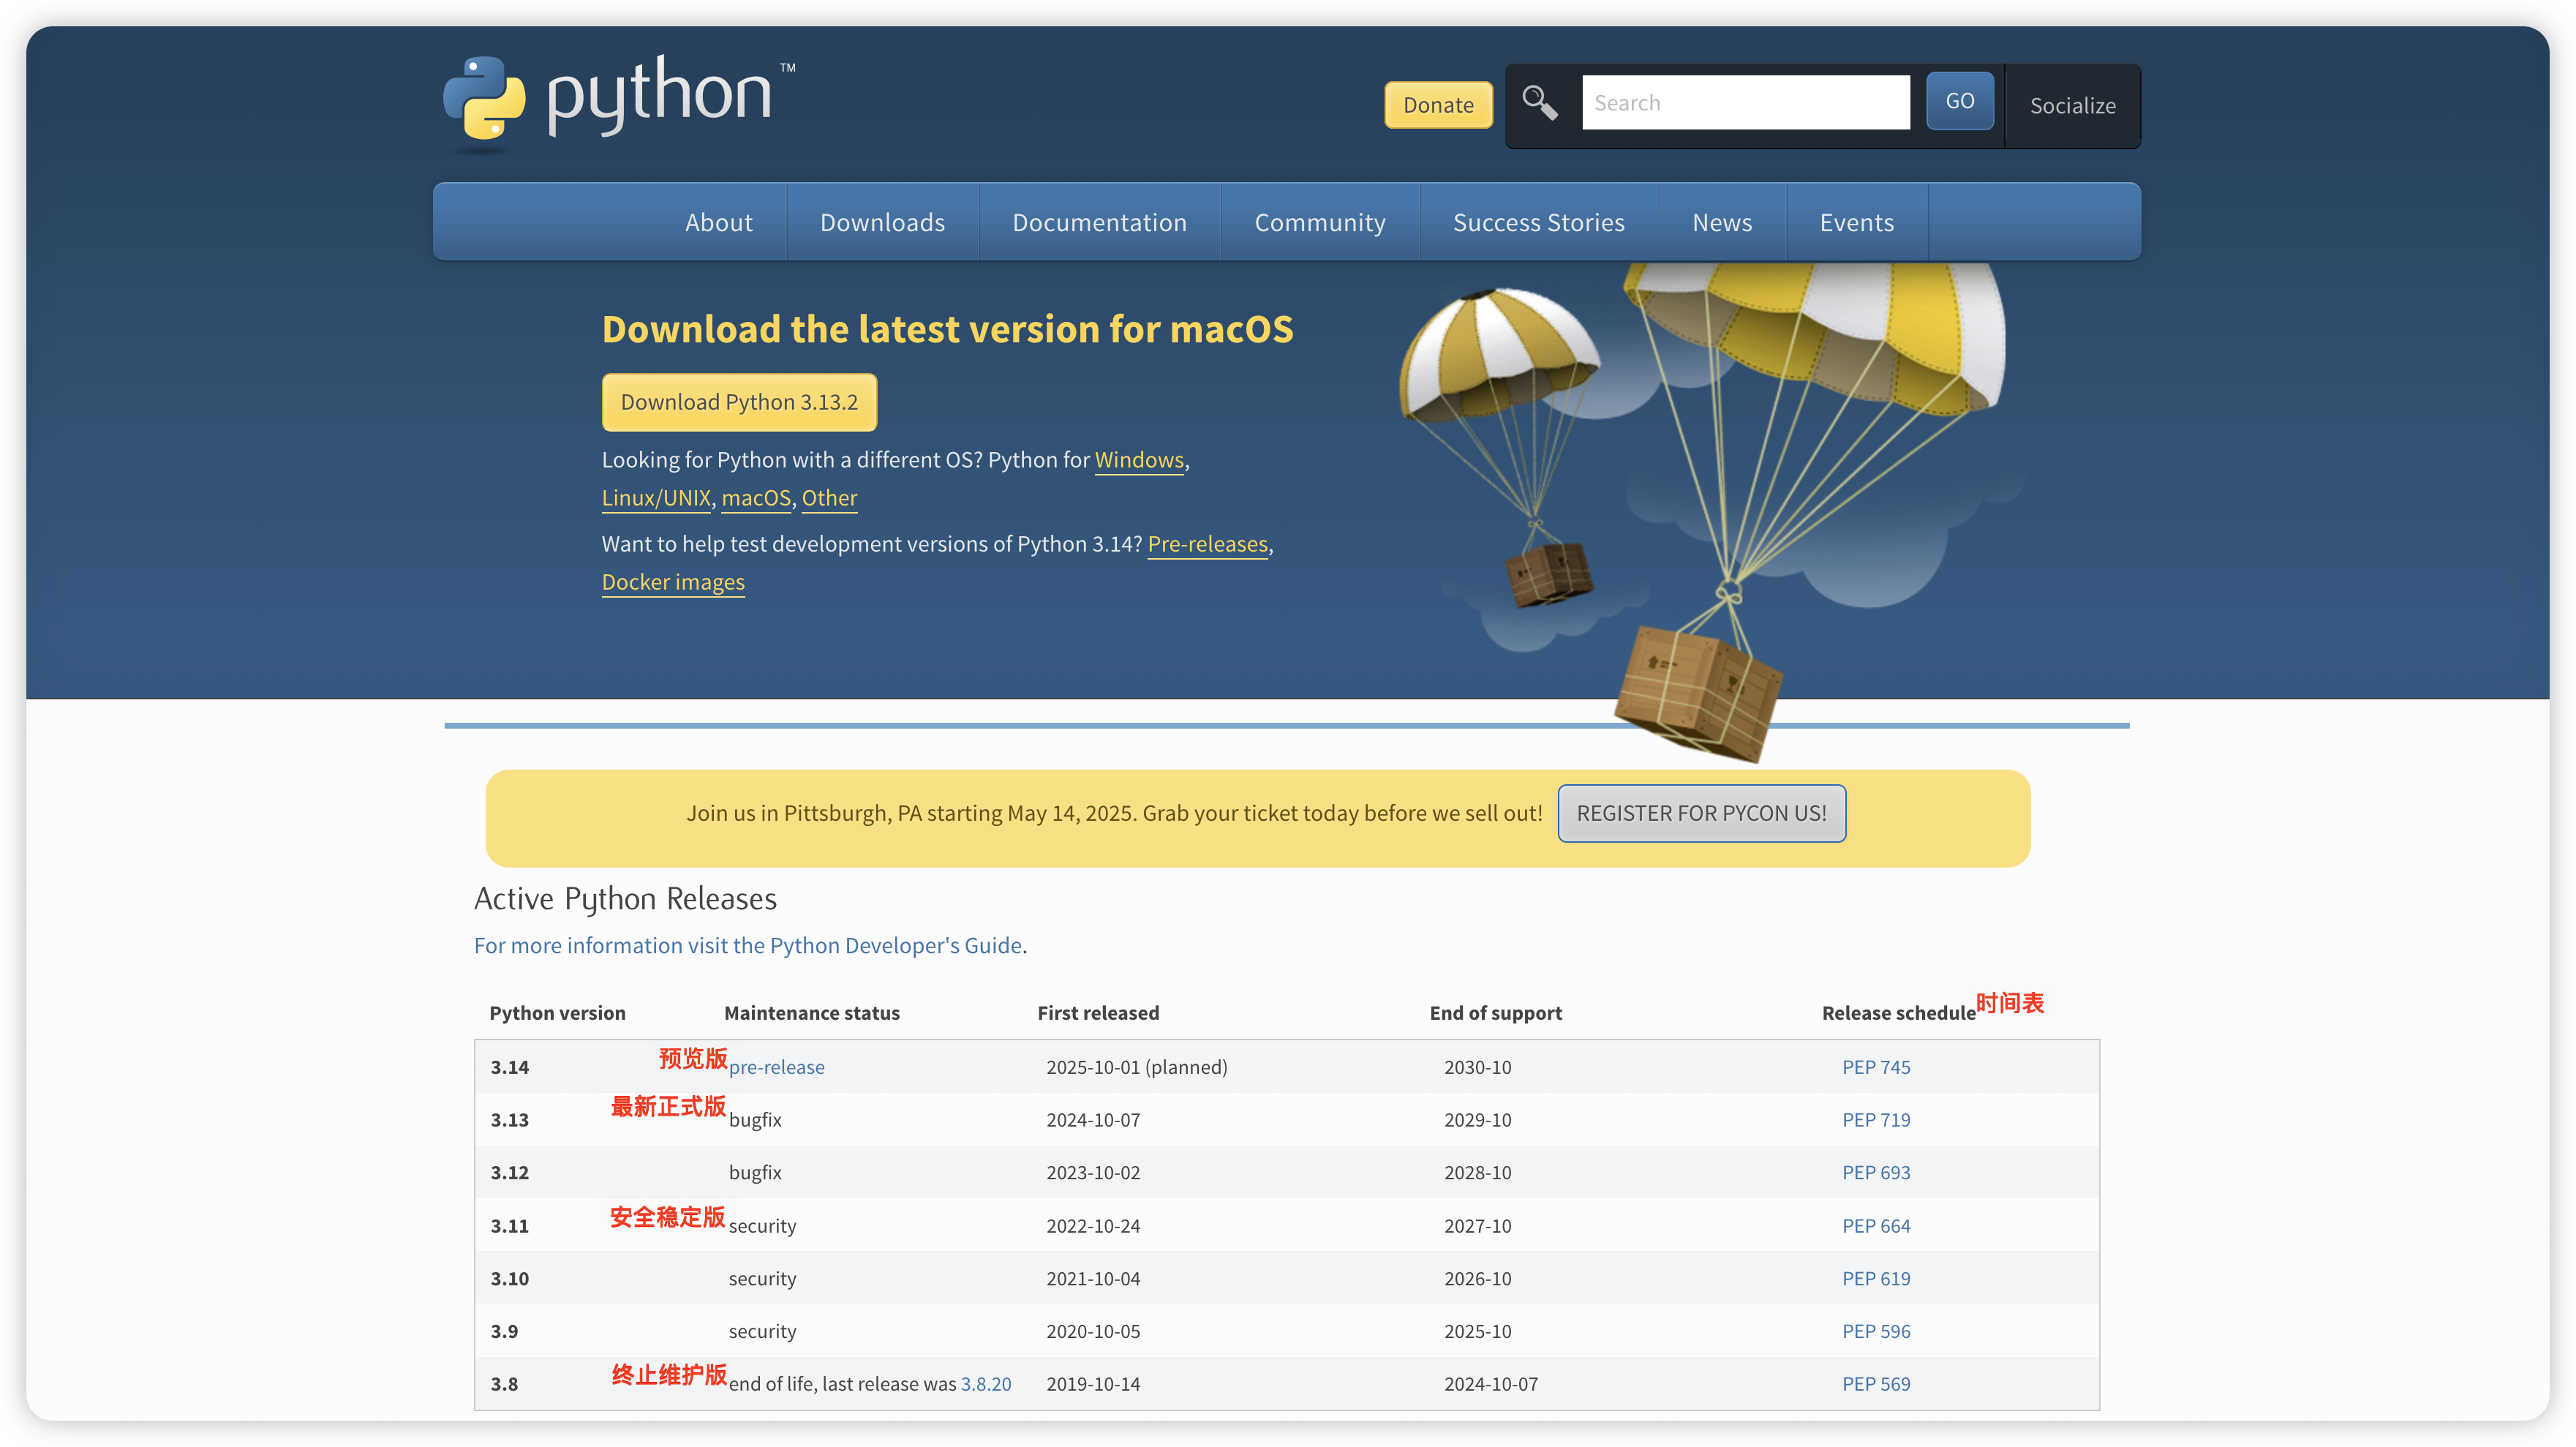Viewport: 2576px width, 1447px height.
Task: Open the Documentation menu
Action: pyautogui.click(x=1099, y=222)
